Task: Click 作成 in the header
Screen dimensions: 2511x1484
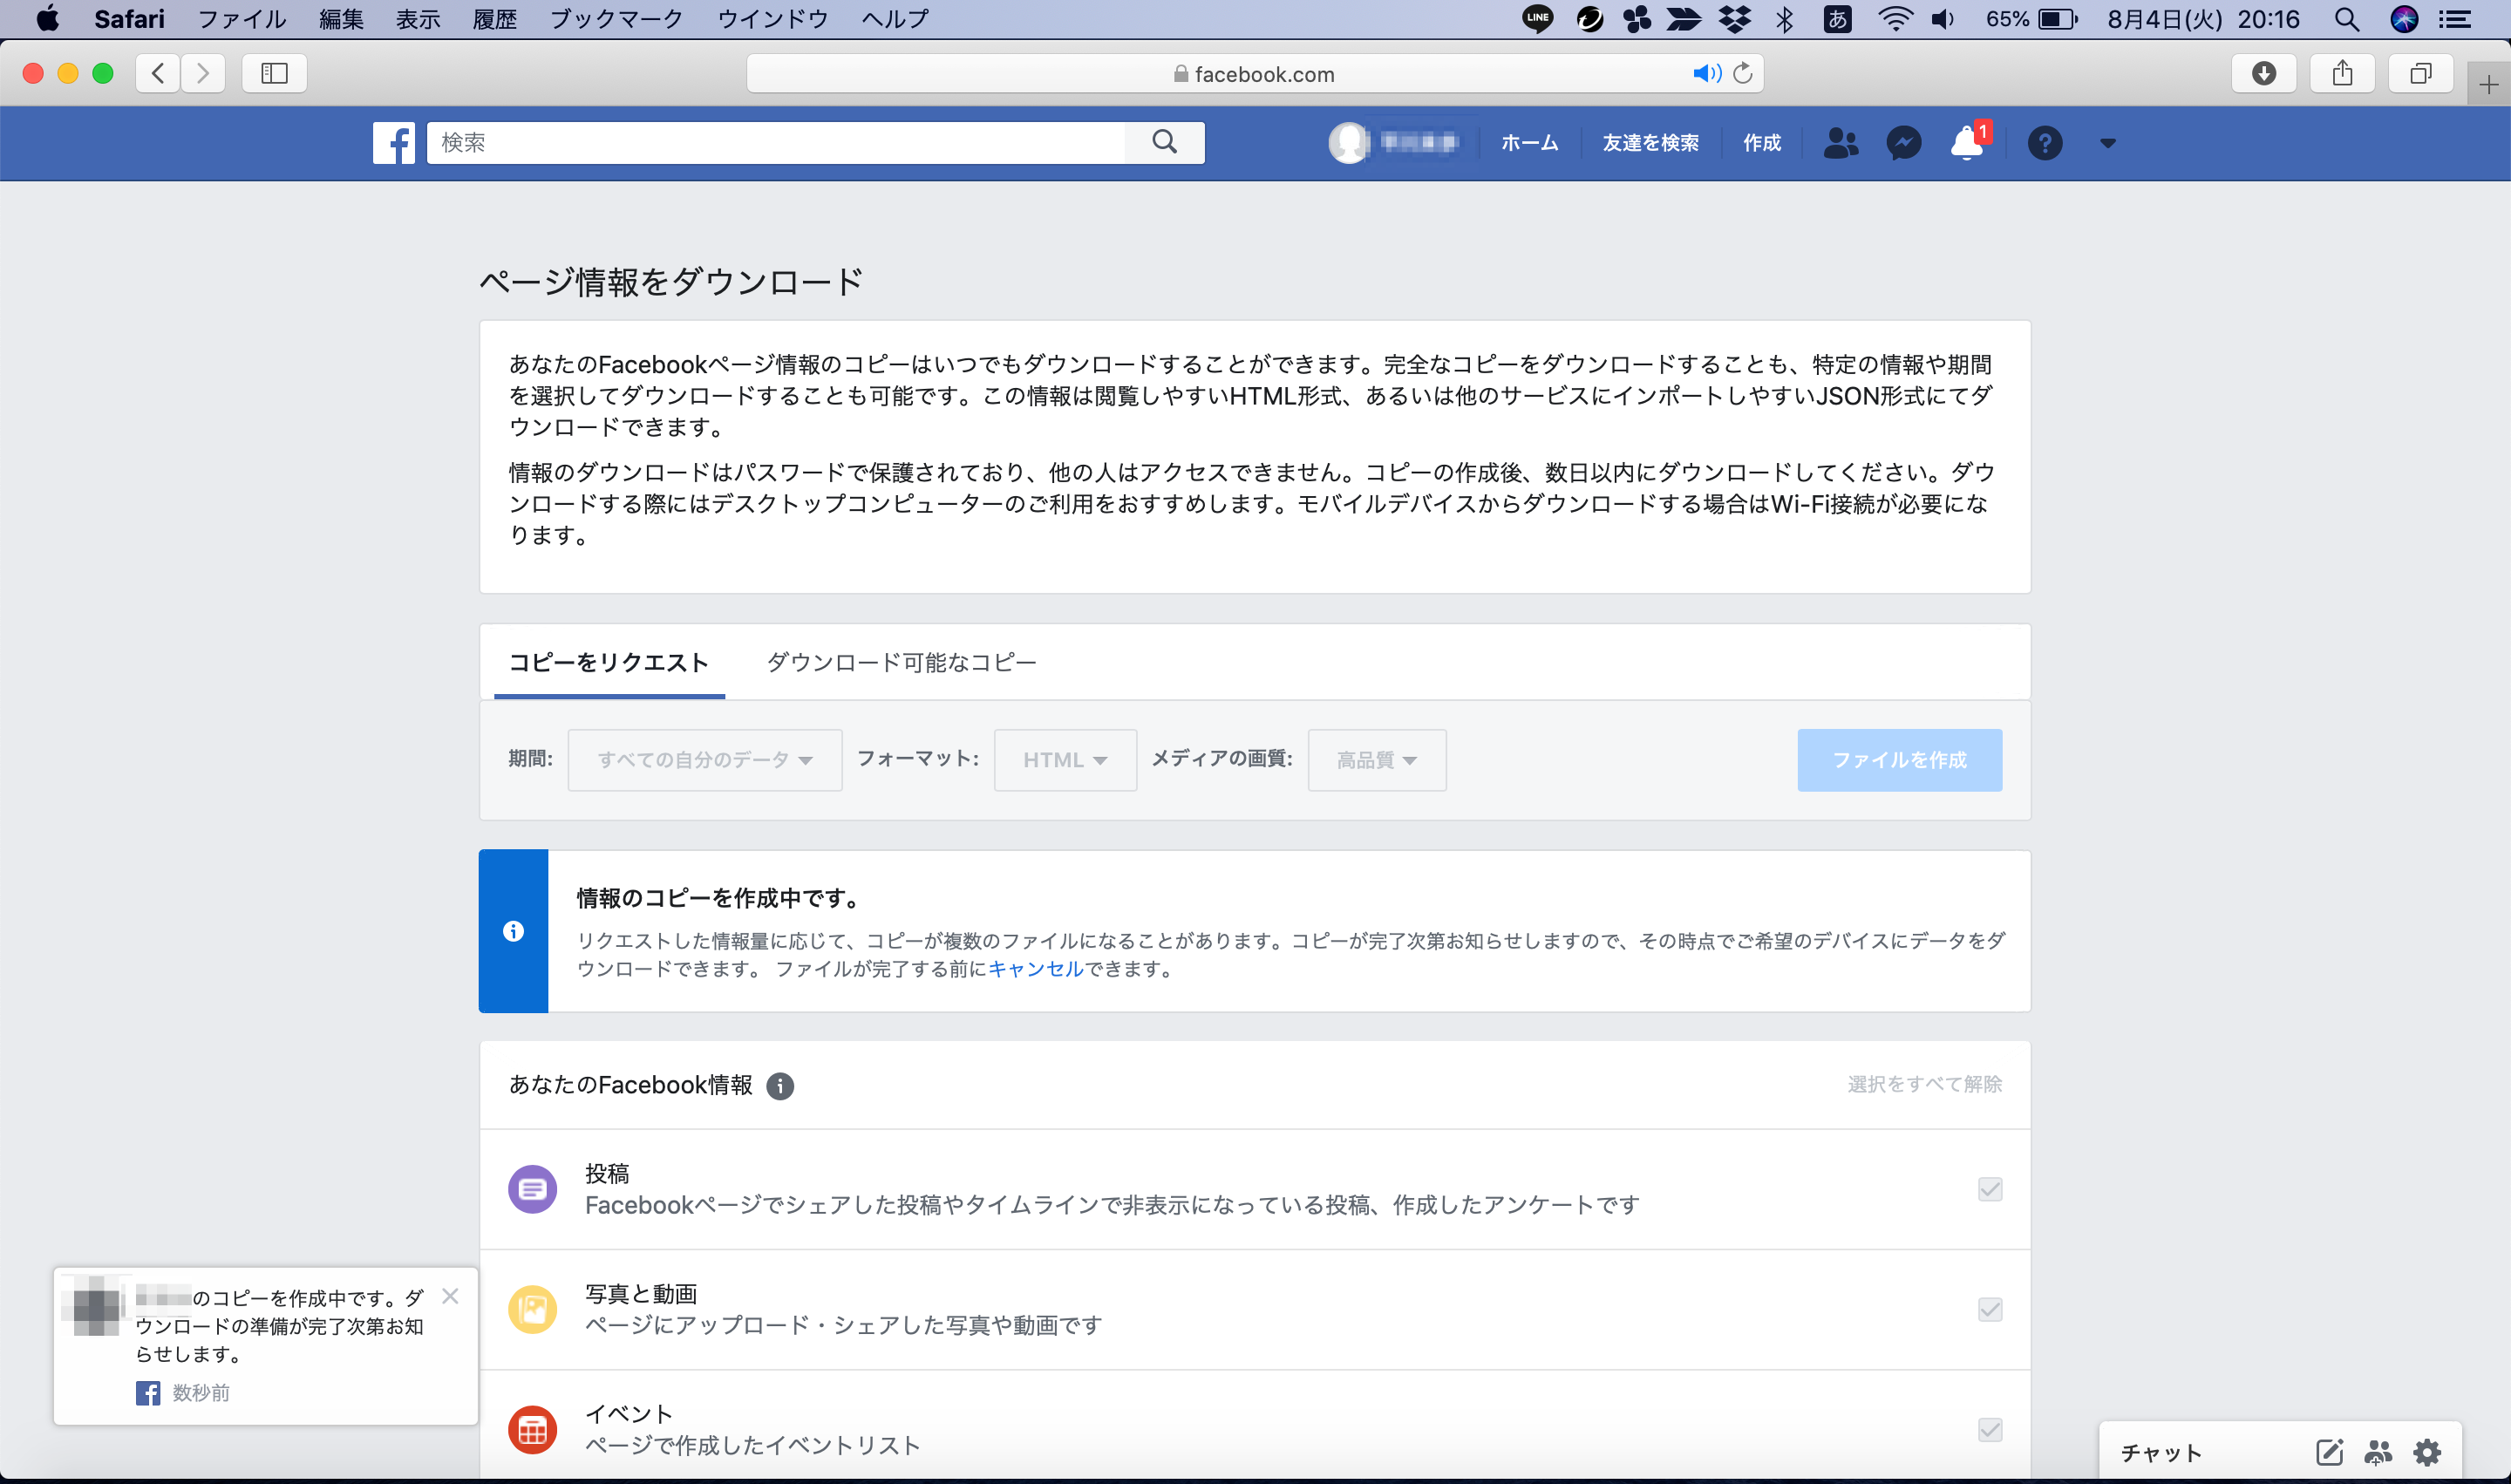Action: point(1762,143)
